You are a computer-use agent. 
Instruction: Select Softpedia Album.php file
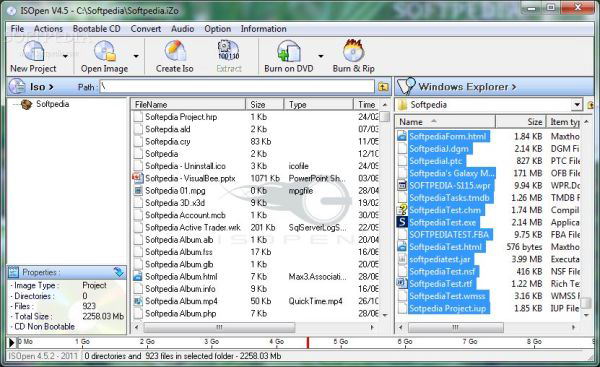(181, 313)
